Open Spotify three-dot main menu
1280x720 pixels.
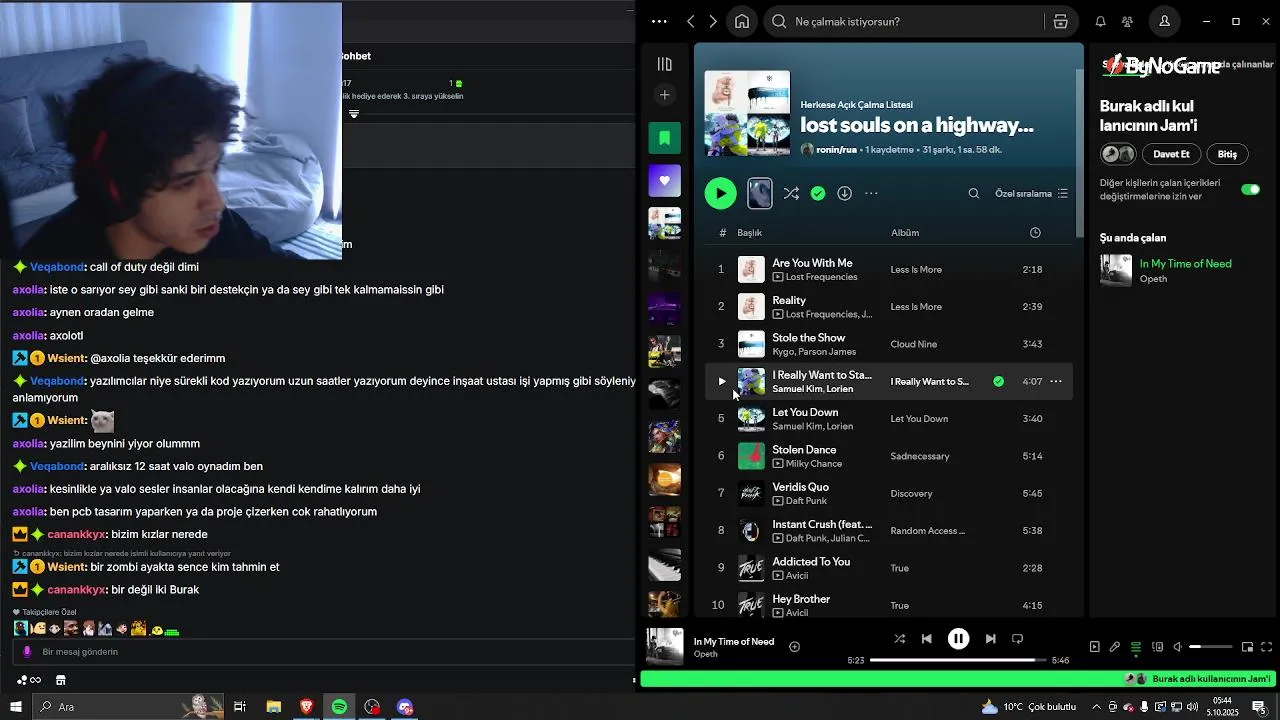pyautogui.click(x=659, y=21)
